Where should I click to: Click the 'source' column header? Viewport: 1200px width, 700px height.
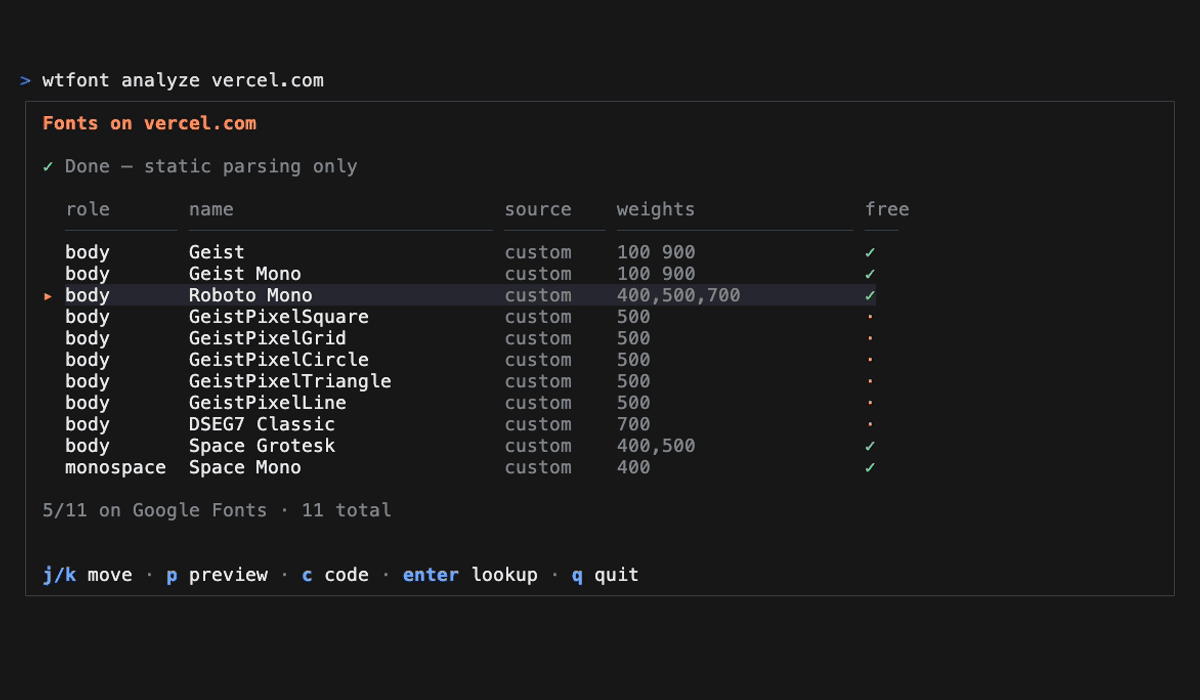coord(538,209)
